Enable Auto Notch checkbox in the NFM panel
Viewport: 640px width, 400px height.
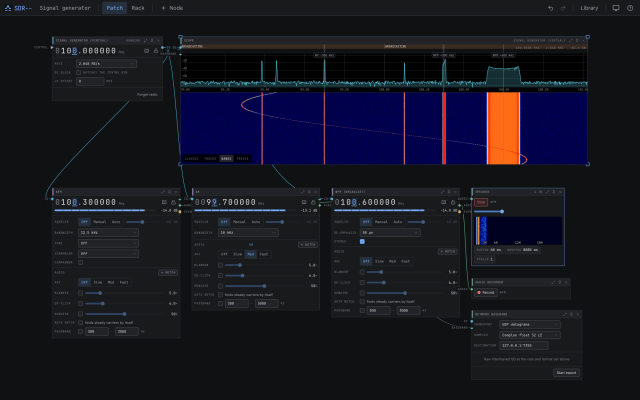[x=80, y=322]
